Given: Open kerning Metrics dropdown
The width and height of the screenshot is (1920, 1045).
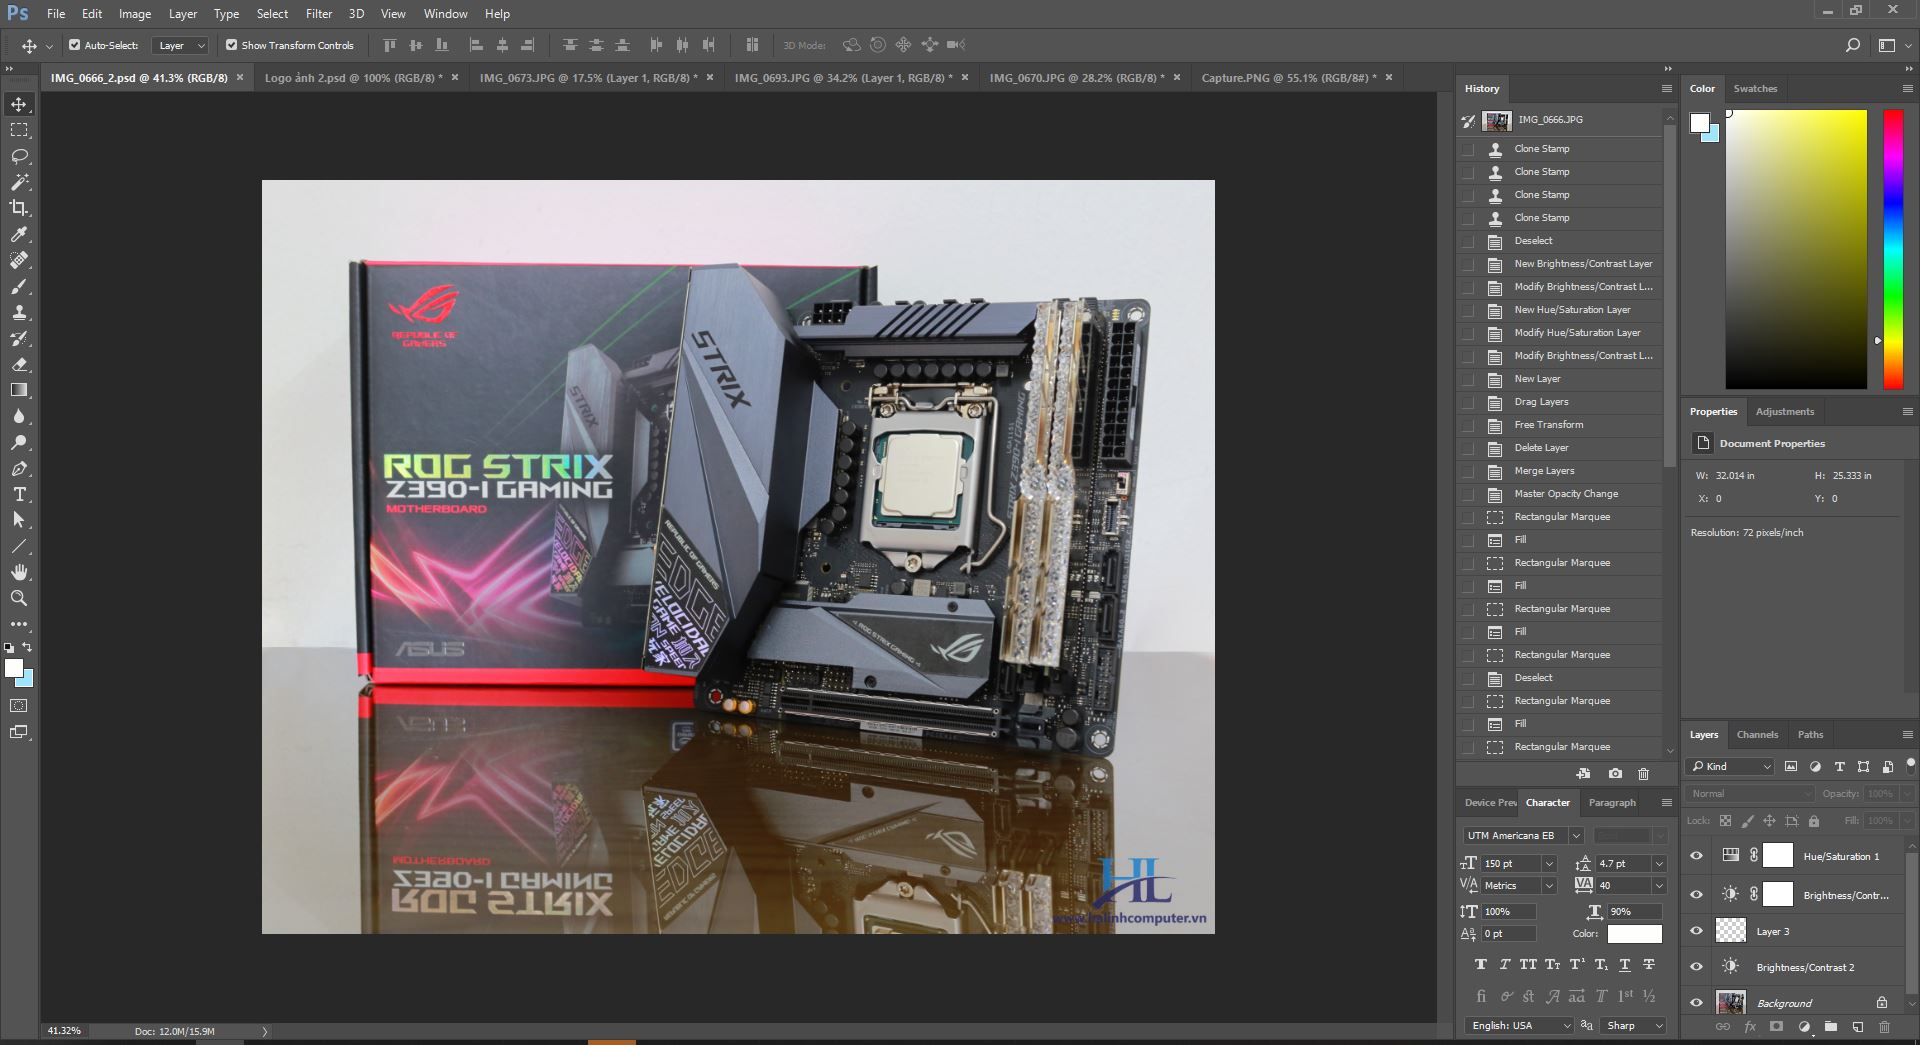Looking at the screenshot, I should 1549,886.
